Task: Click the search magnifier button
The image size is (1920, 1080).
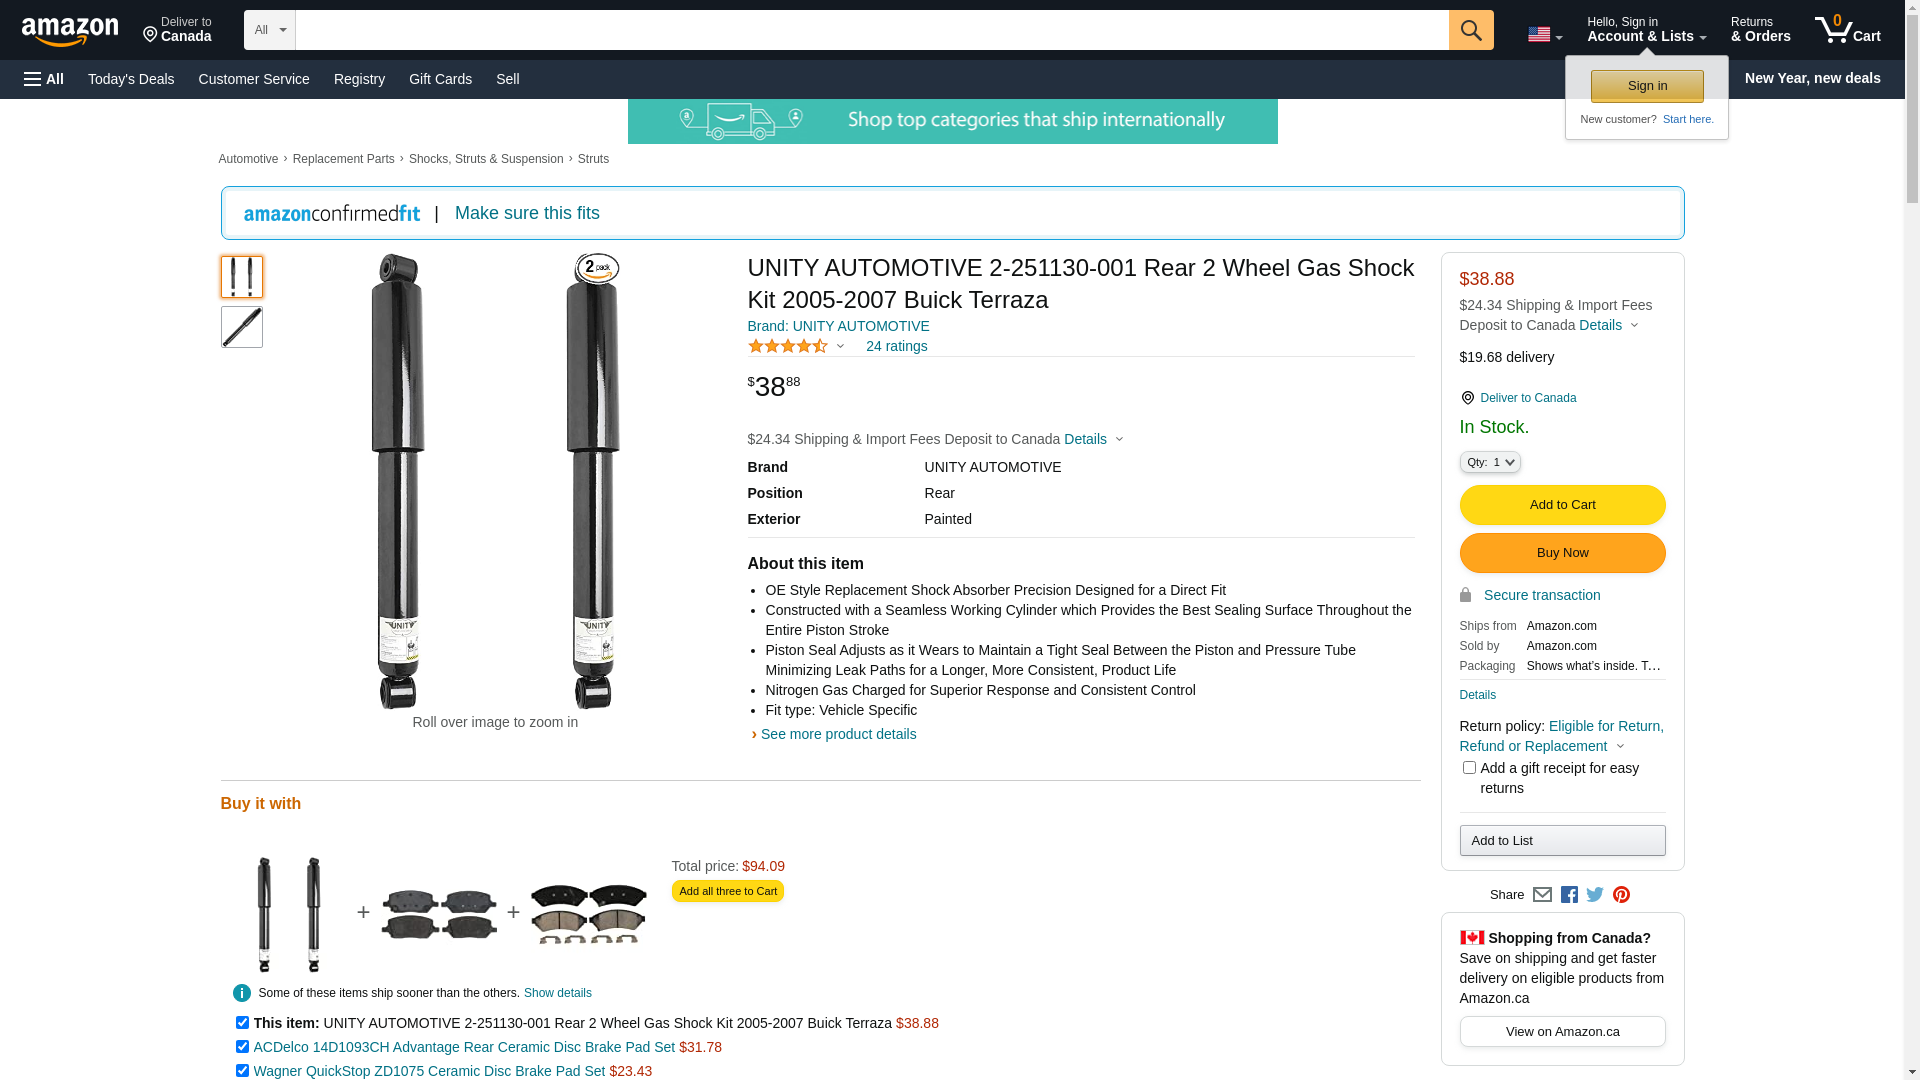Action: pos(1470,30)
